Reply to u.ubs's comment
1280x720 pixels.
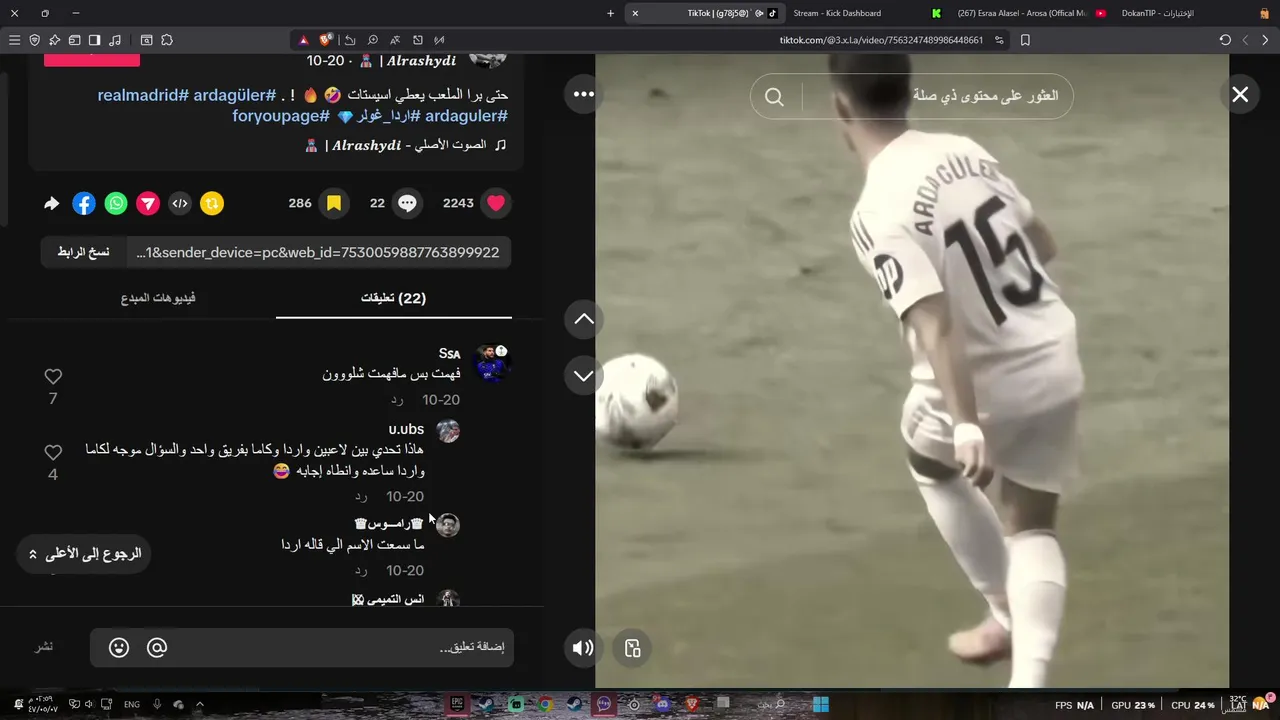tap(361, 497)
